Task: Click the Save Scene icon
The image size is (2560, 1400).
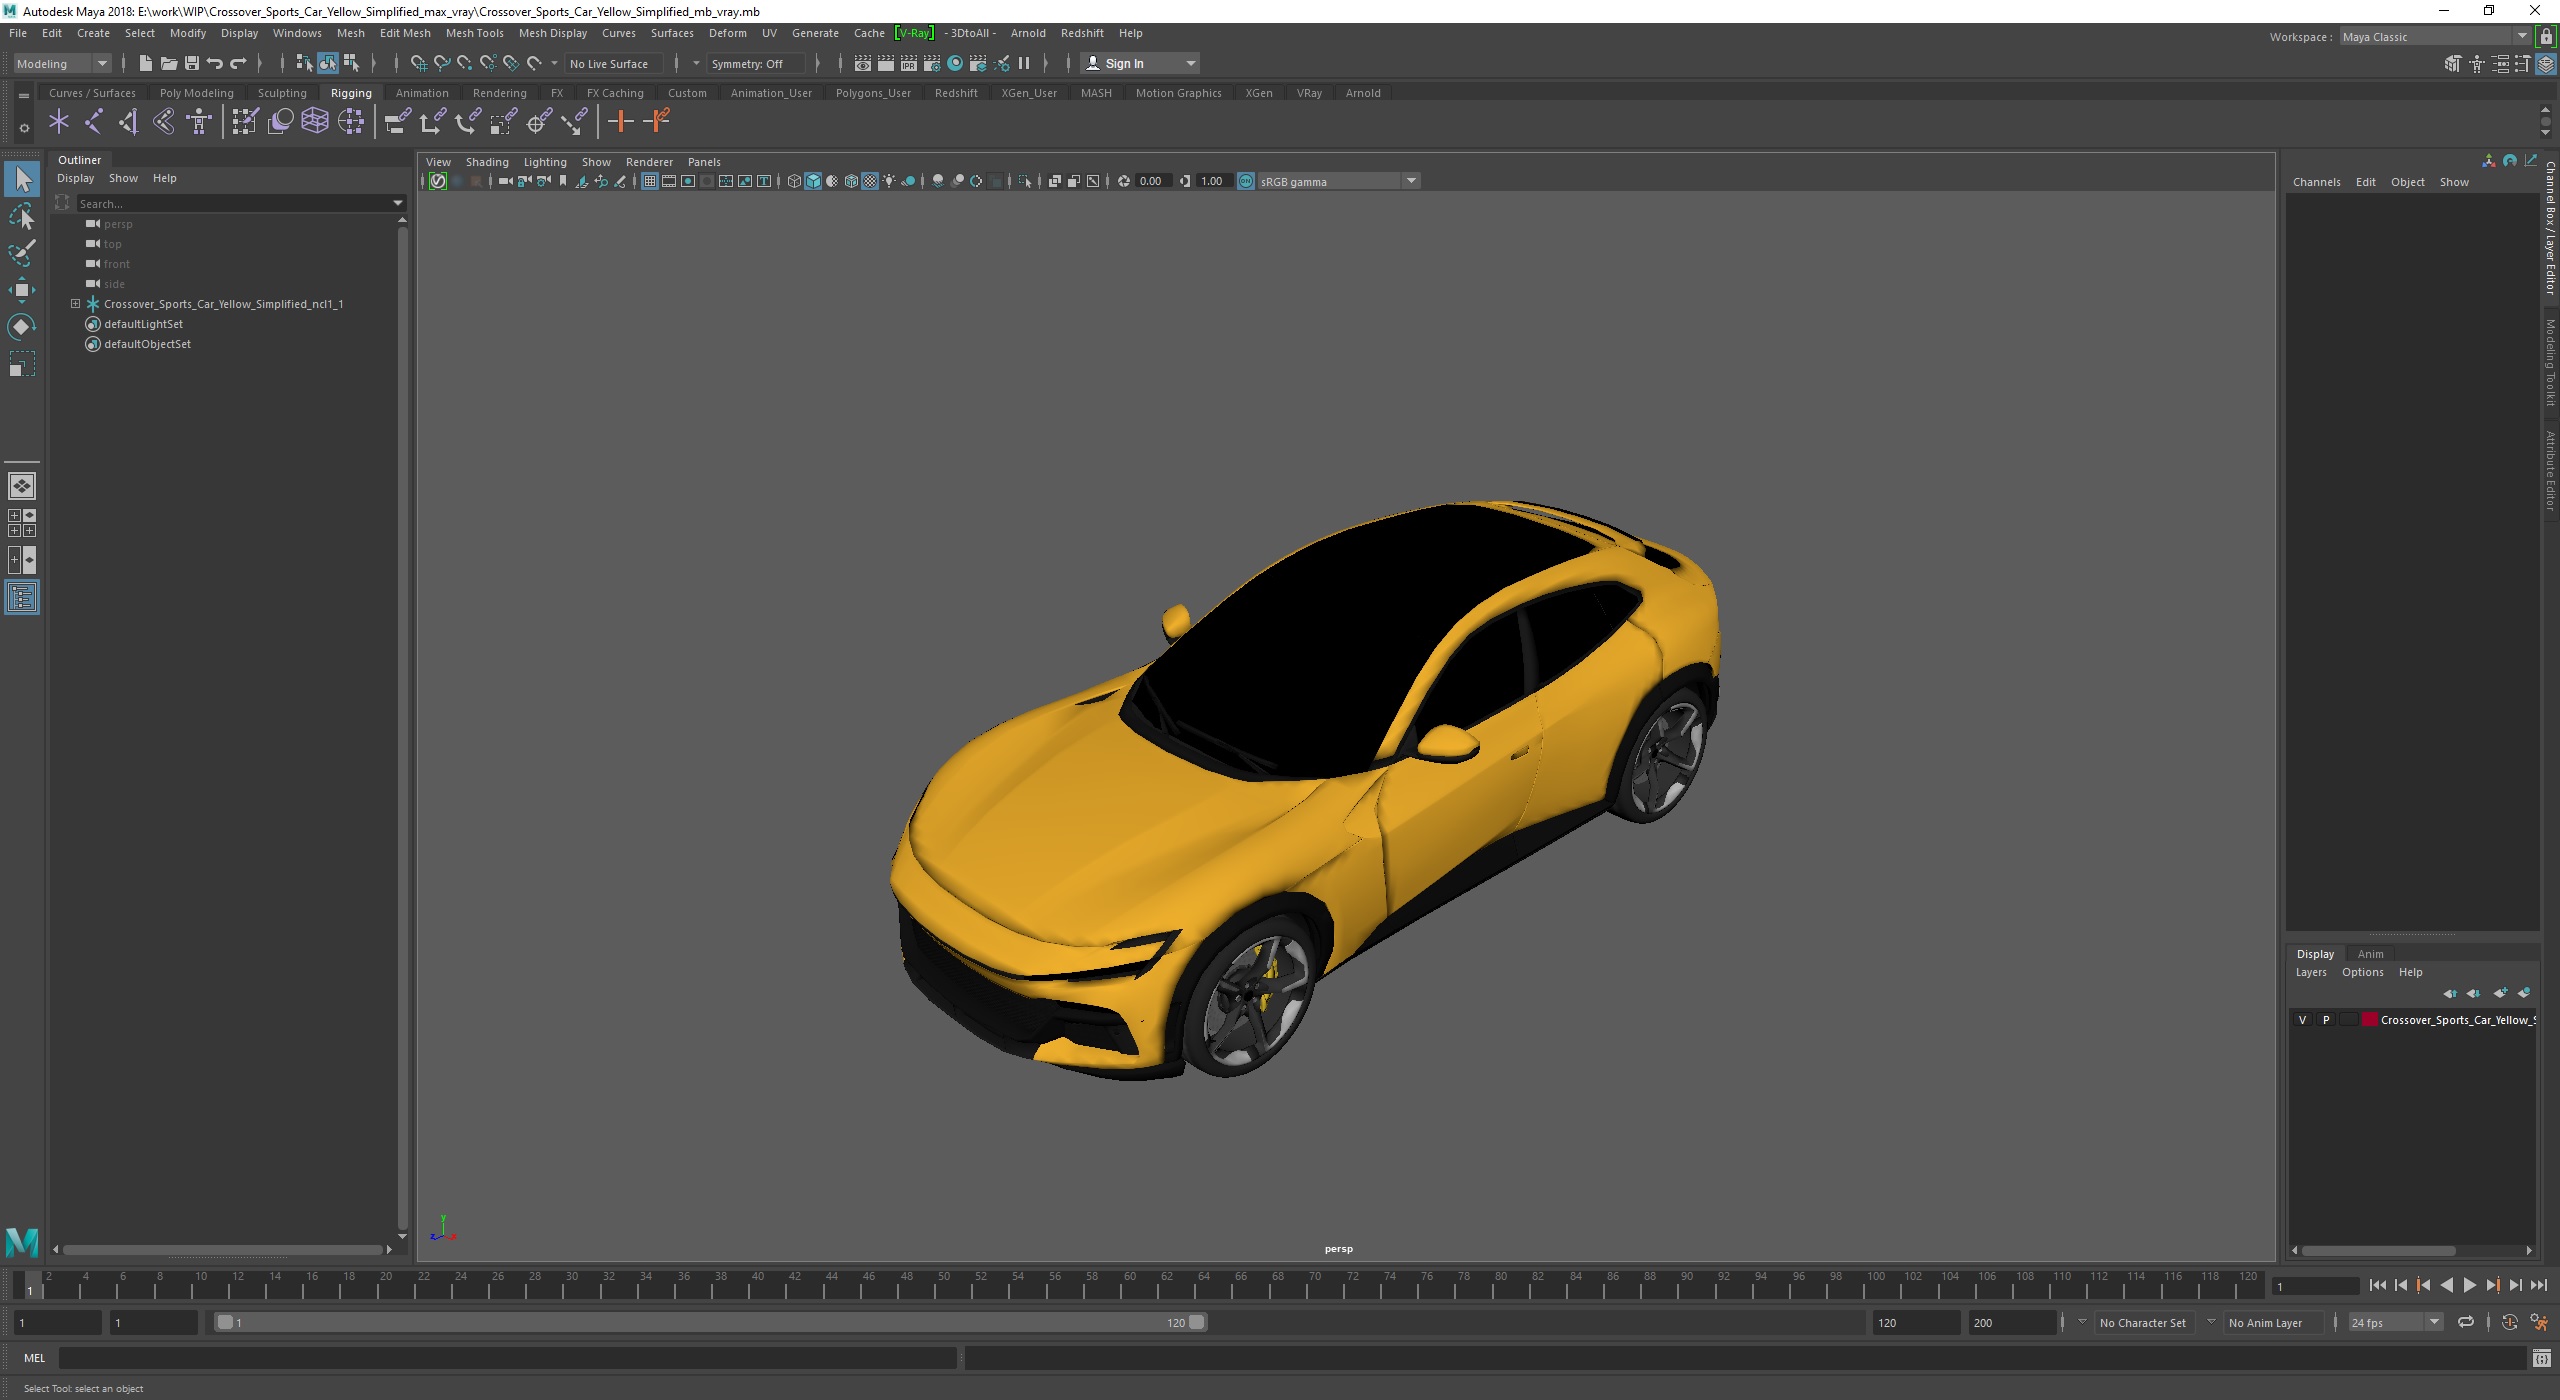Action: tap(191, 63)
